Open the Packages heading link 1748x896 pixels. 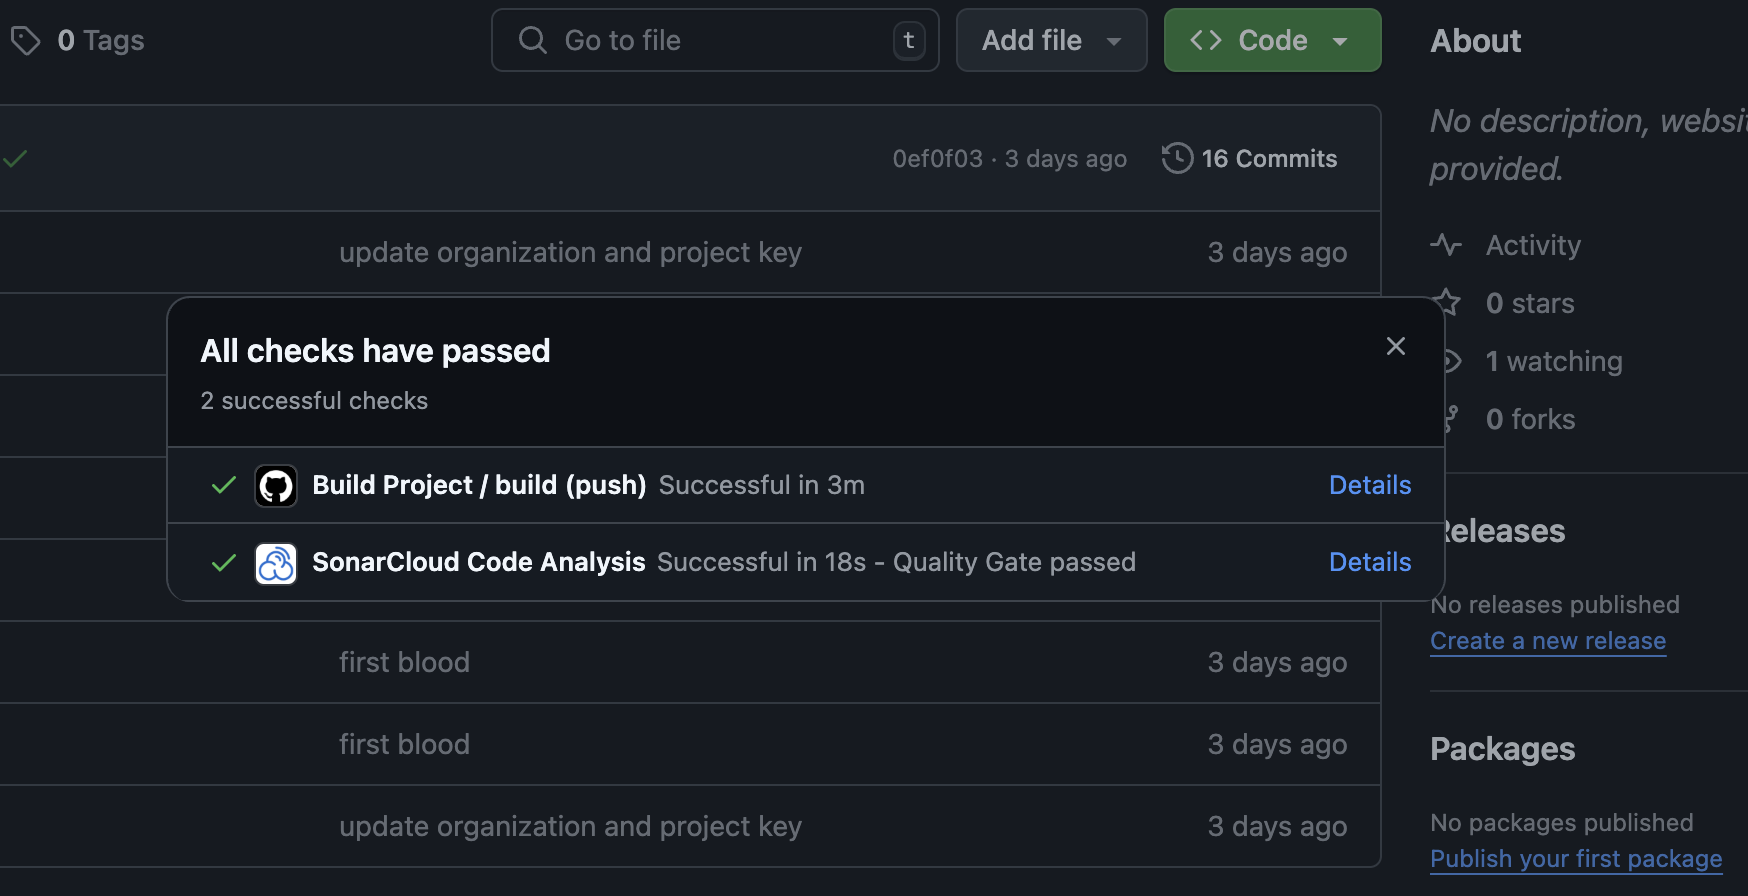tap(1502, 749)
